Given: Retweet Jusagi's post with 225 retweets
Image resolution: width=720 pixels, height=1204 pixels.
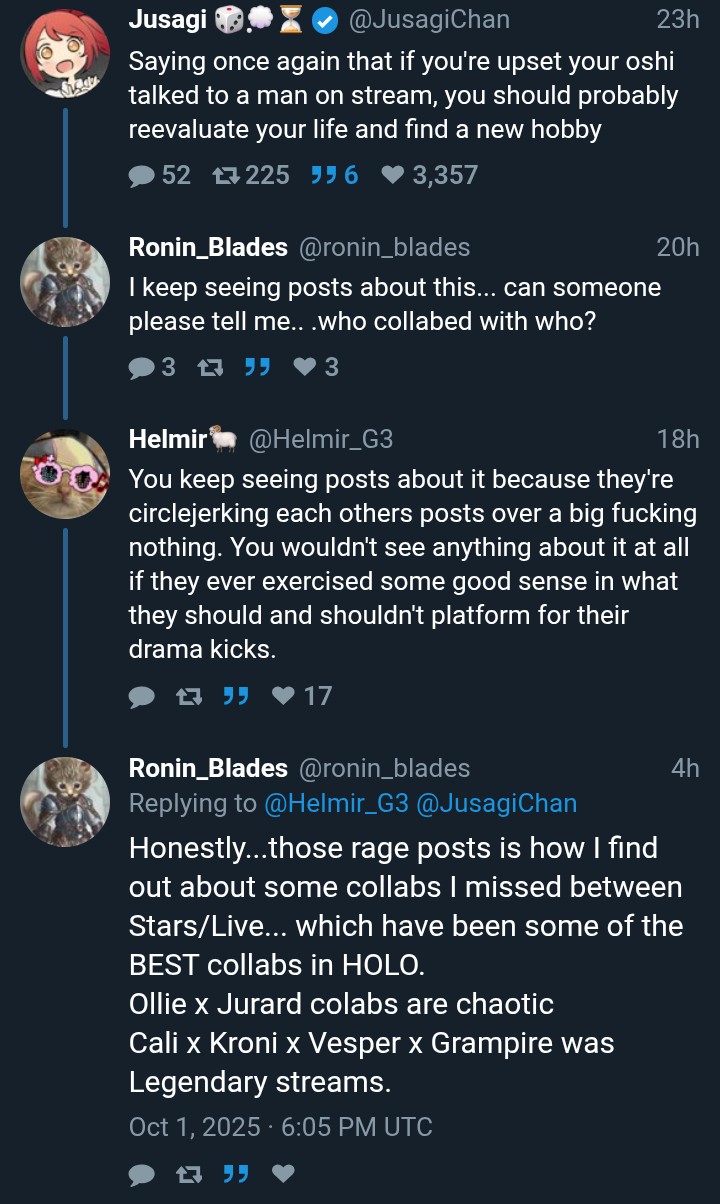Looking at the screenshot, I should click(x=225, y=176).
